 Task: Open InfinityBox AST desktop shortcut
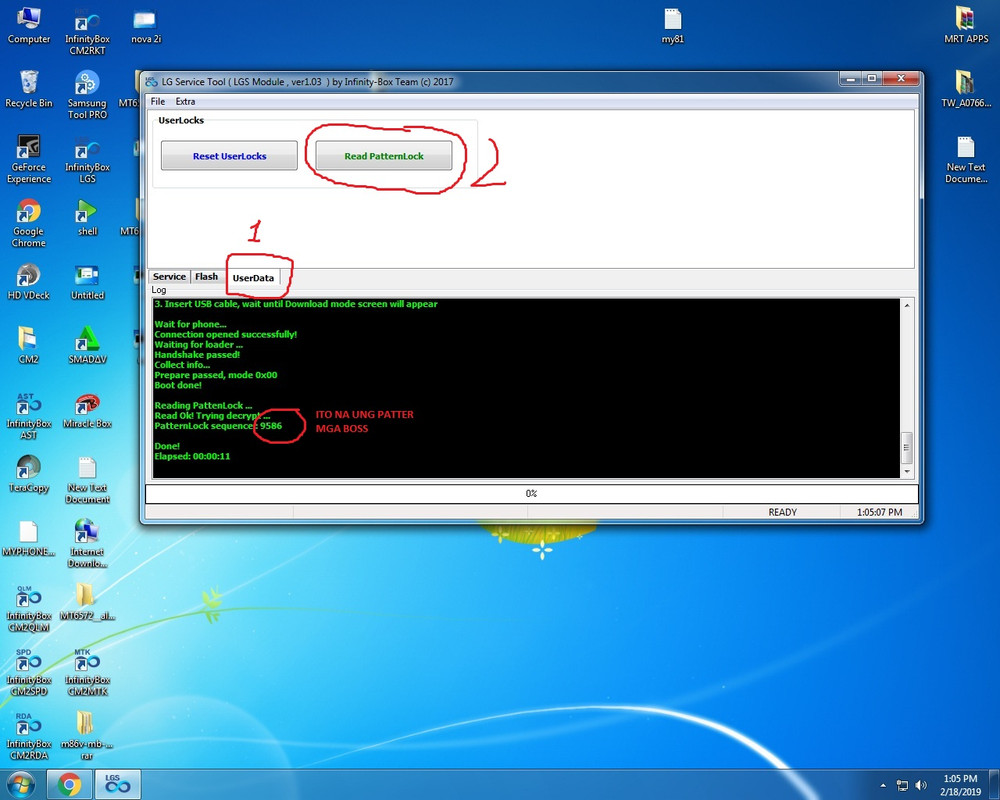(29, 416)
